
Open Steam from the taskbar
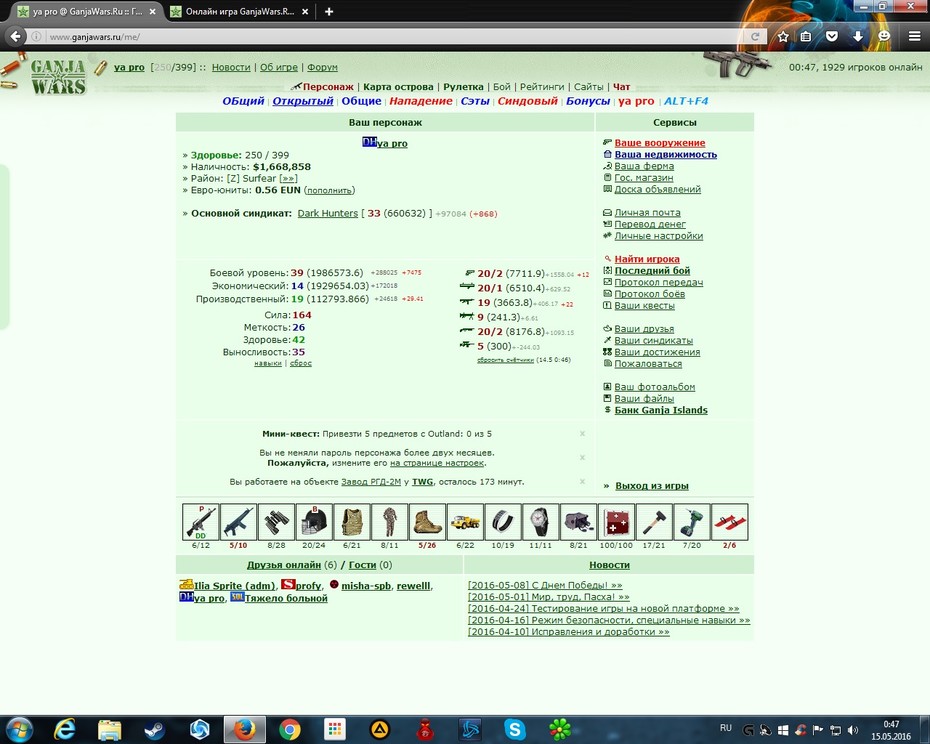click(155, 729)
